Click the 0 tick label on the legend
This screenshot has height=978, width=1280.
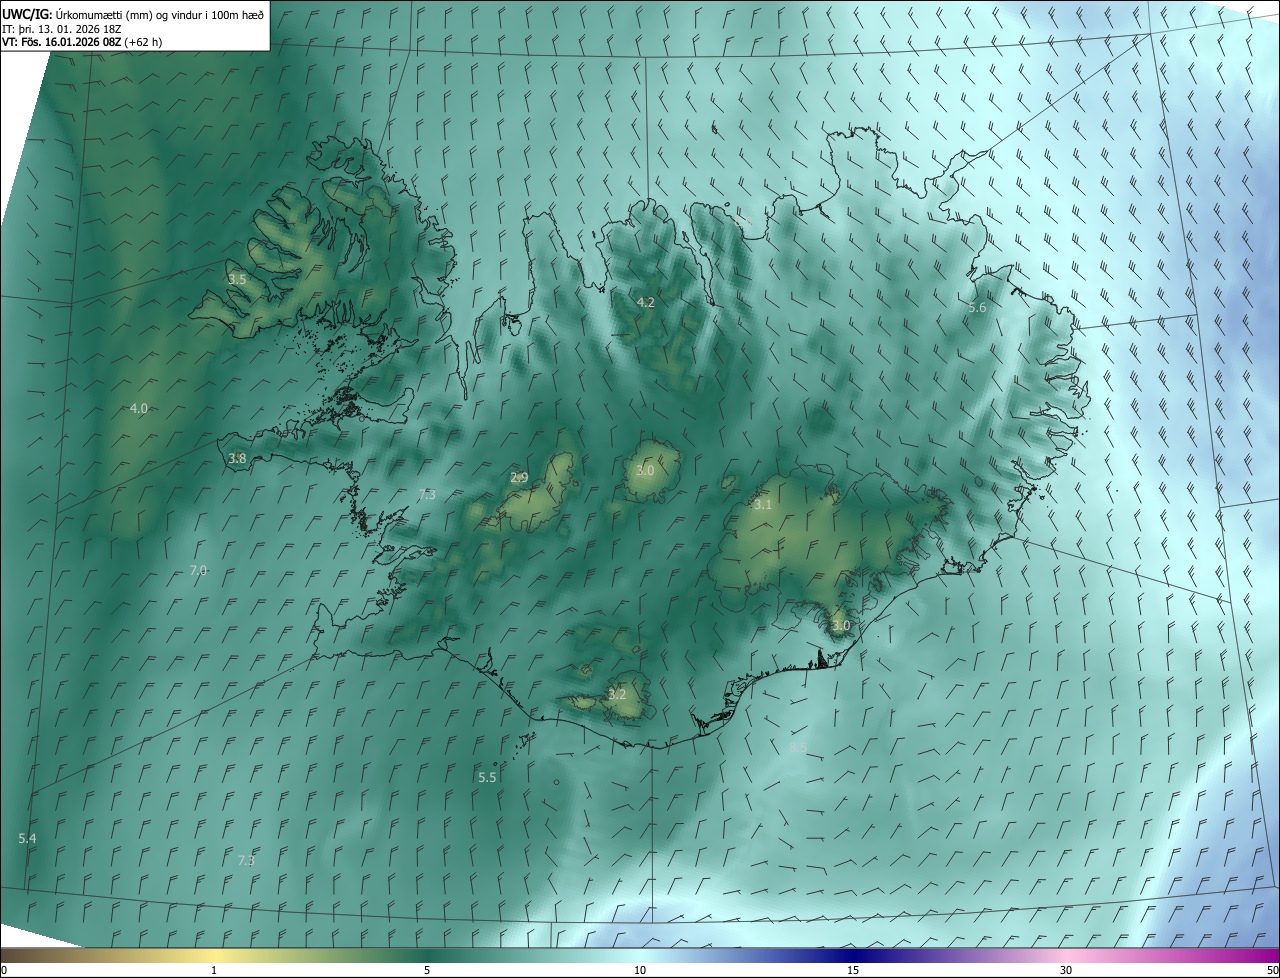(x=4, y=970)
